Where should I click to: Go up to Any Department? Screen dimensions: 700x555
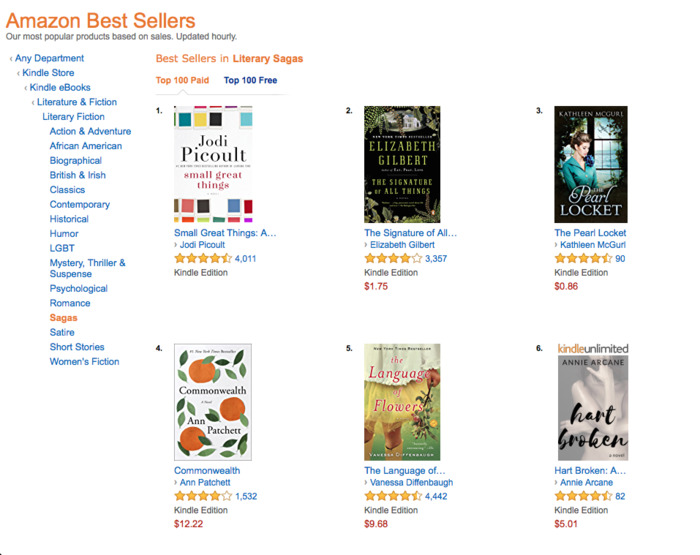(50, 58)
